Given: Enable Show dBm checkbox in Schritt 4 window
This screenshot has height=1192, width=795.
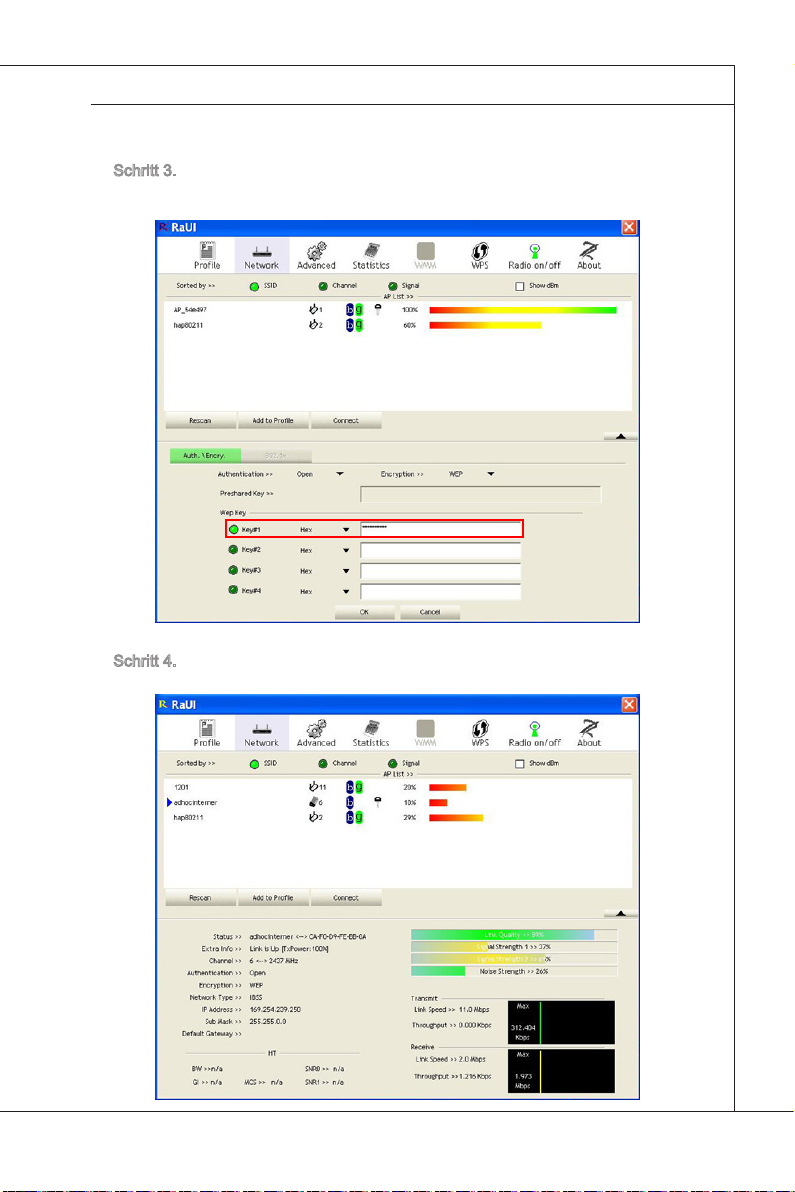Looking at the screenshot, I should coord(520,763).
